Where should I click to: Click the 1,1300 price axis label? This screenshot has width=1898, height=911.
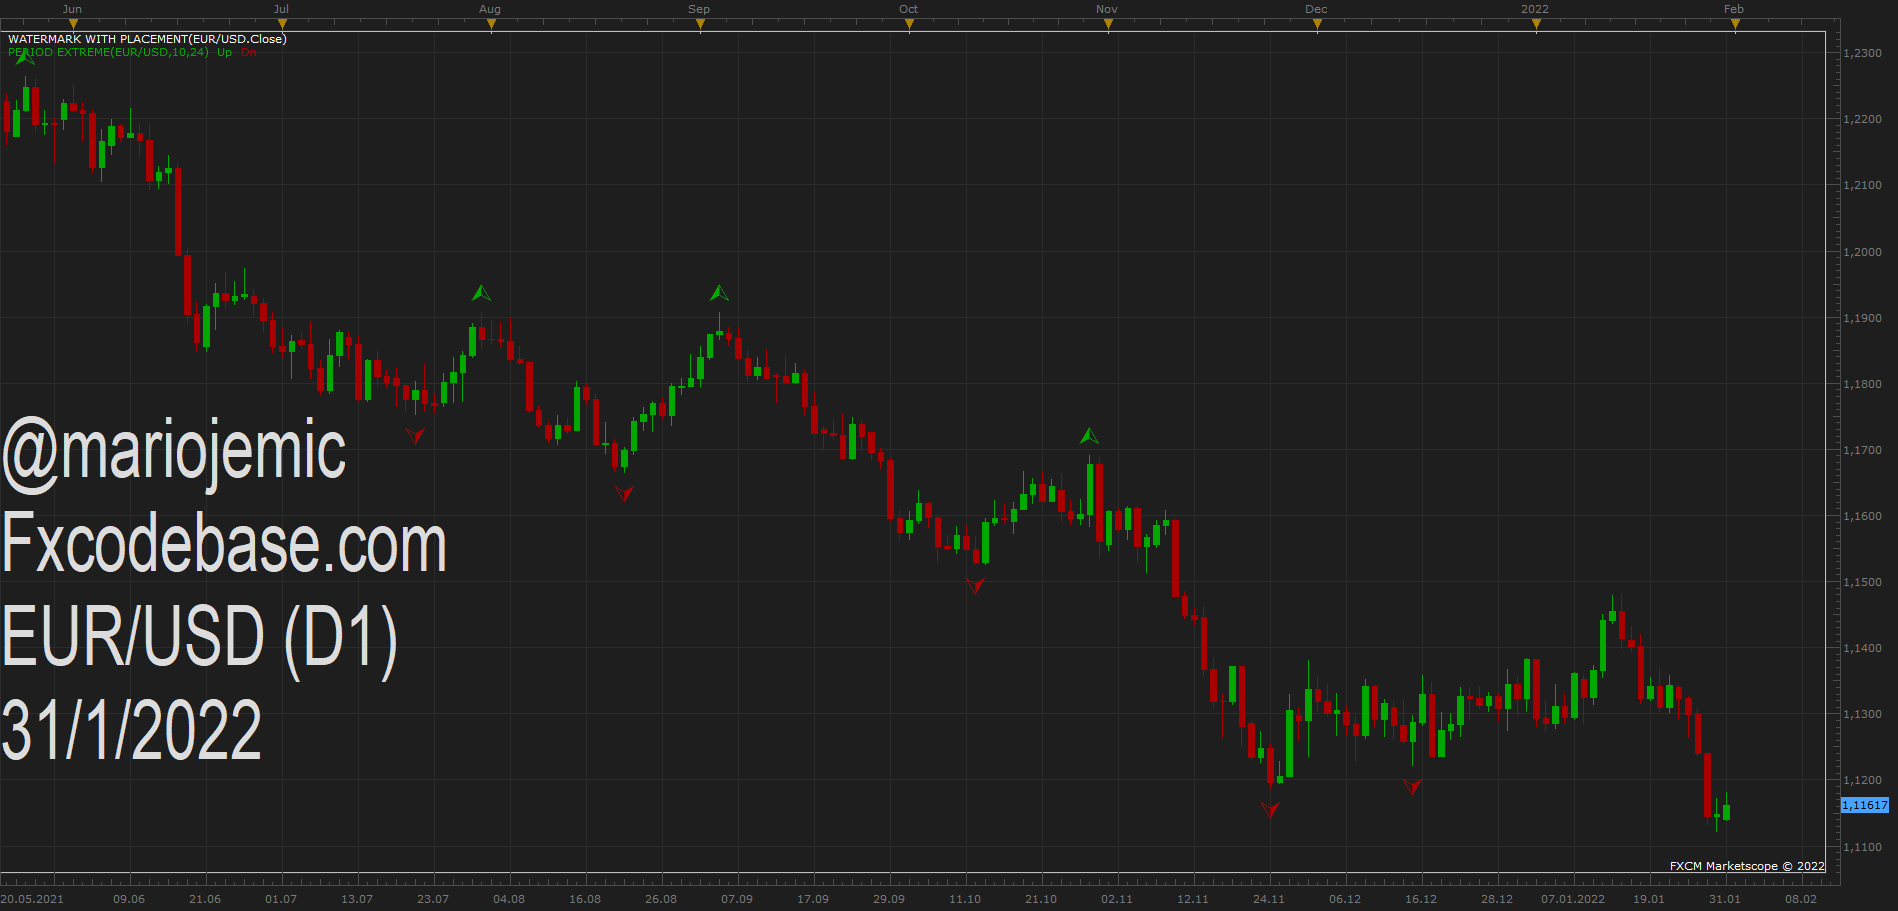point(1862,714)
